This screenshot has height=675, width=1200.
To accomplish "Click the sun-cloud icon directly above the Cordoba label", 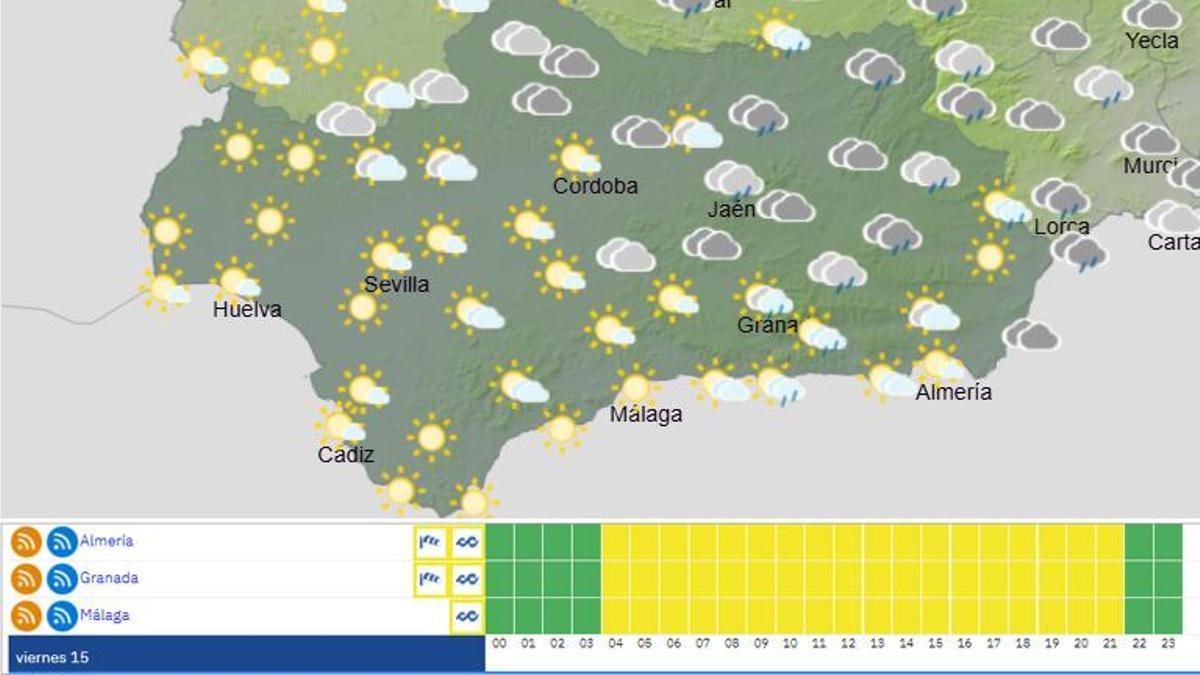I will [576, 157].
